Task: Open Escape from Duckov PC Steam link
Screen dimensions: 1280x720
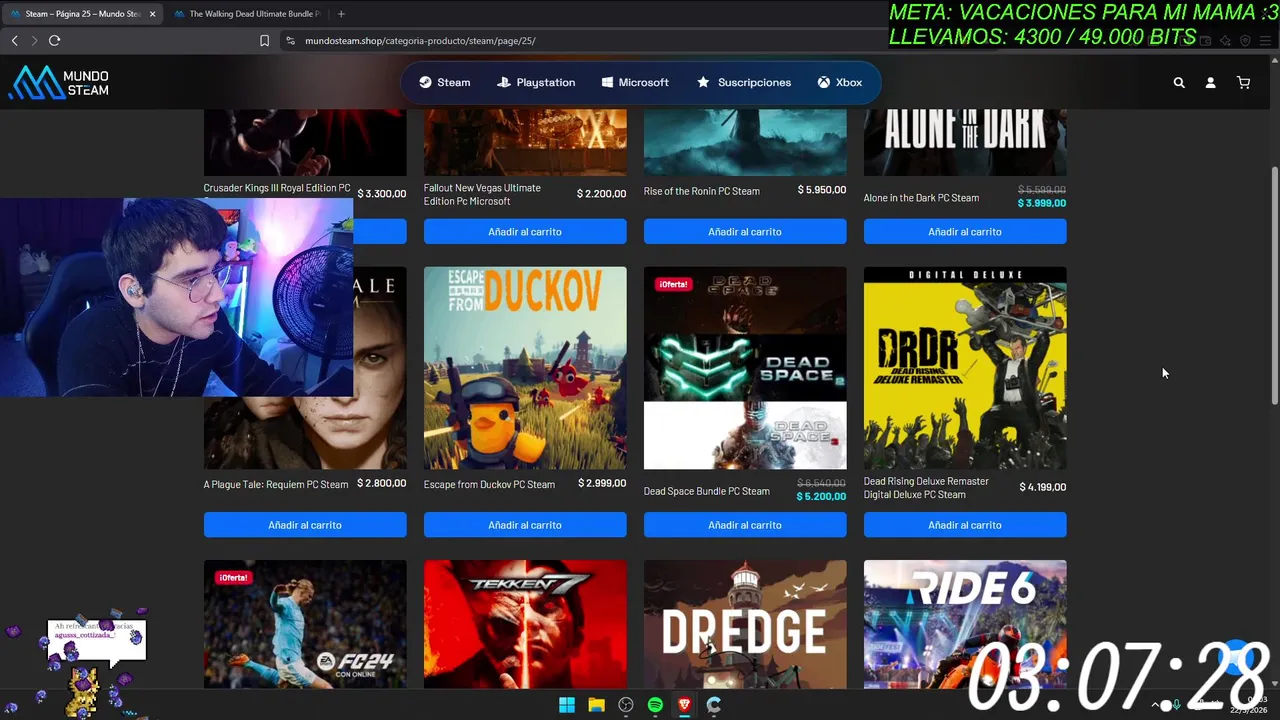Action: [489, 485]
